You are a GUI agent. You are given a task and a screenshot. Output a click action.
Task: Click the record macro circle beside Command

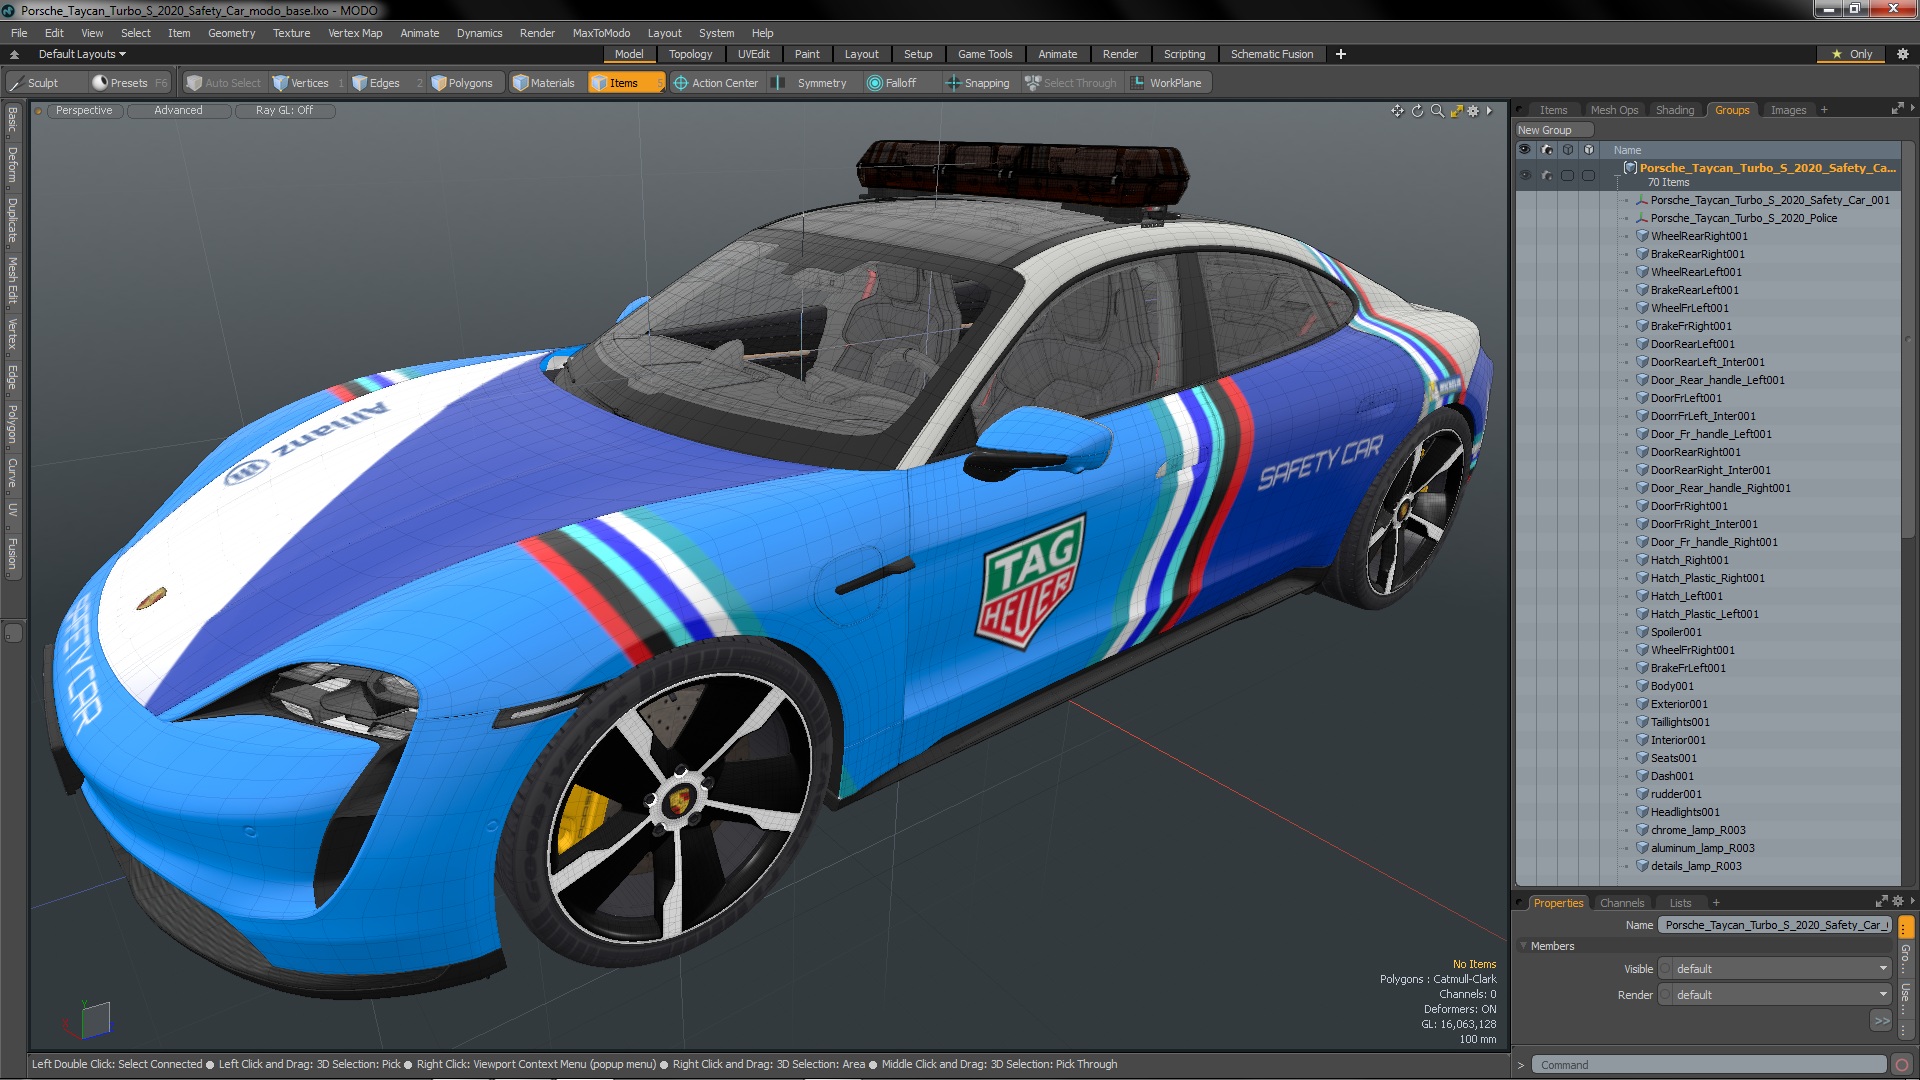1902,1065
